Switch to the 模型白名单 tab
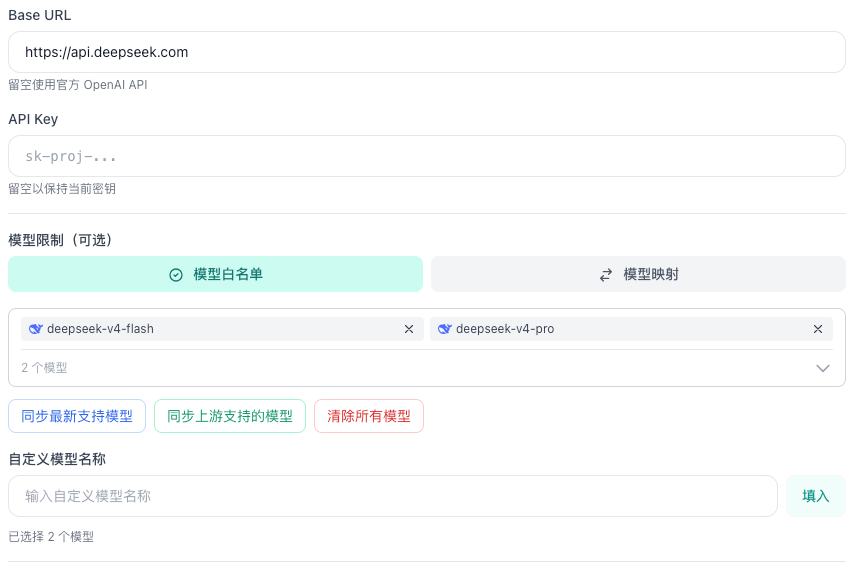This screenshot has width=856, height=579. [216, 274]
